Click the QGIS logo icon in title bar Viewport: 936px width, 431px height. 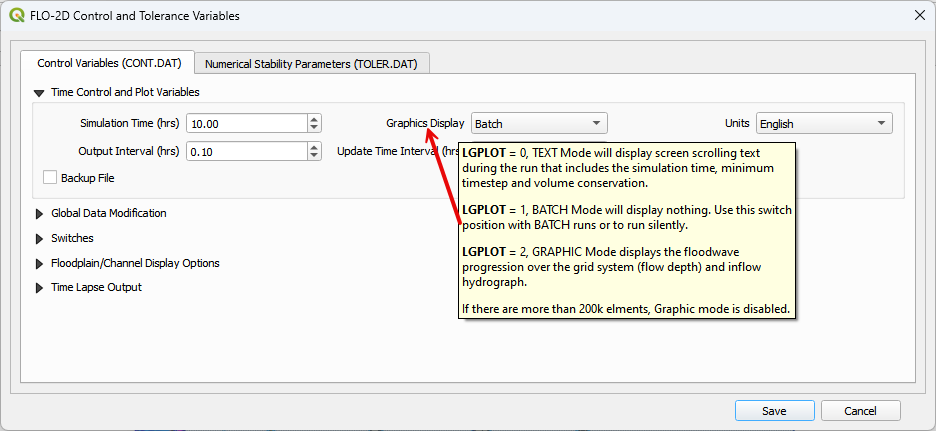tap(17, 16)
